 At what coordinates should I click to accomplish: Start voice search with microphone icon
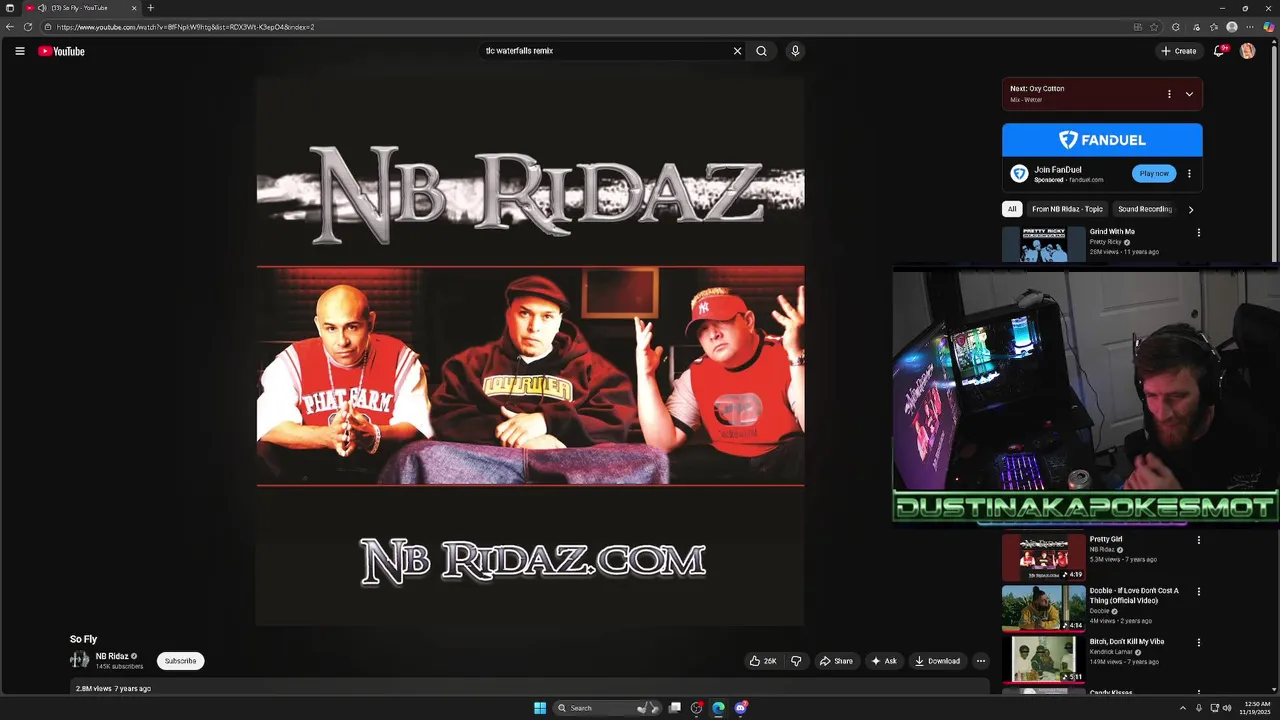tap(795, 51)
